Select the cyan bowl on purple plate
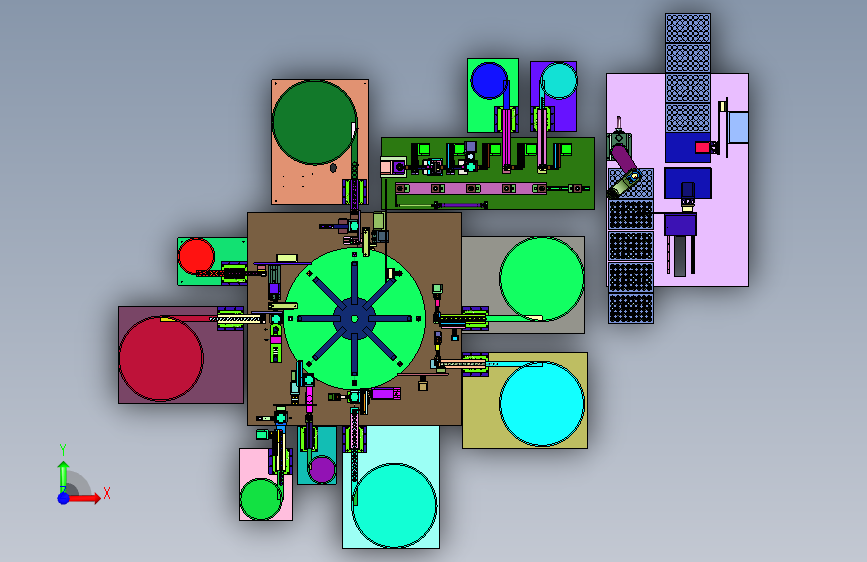The image size is (867, 562). click(558, 81)
